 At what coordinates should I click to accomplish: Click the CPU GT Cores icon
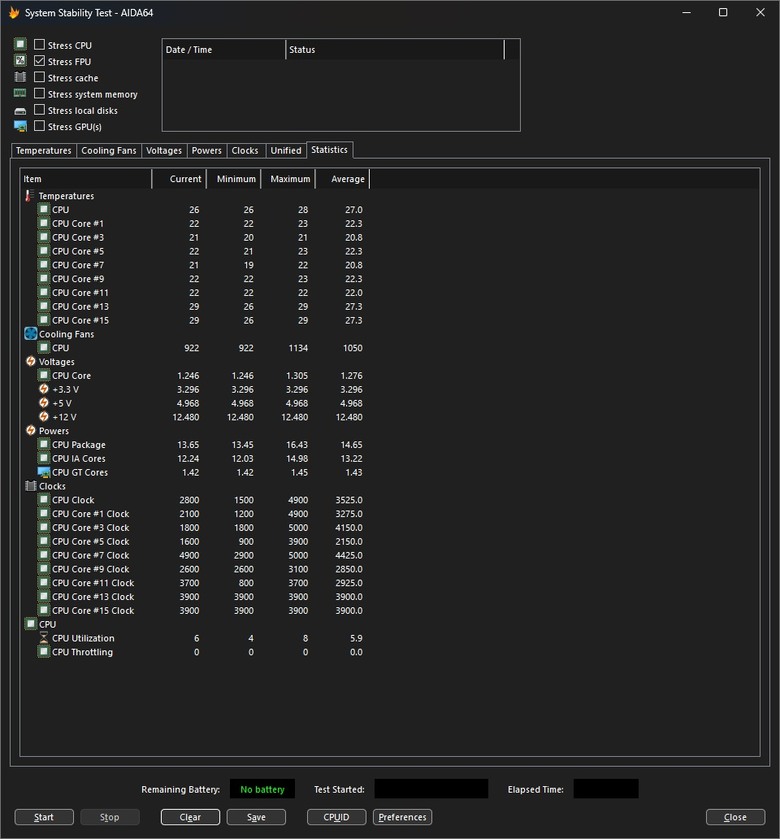tap(44, 472)
